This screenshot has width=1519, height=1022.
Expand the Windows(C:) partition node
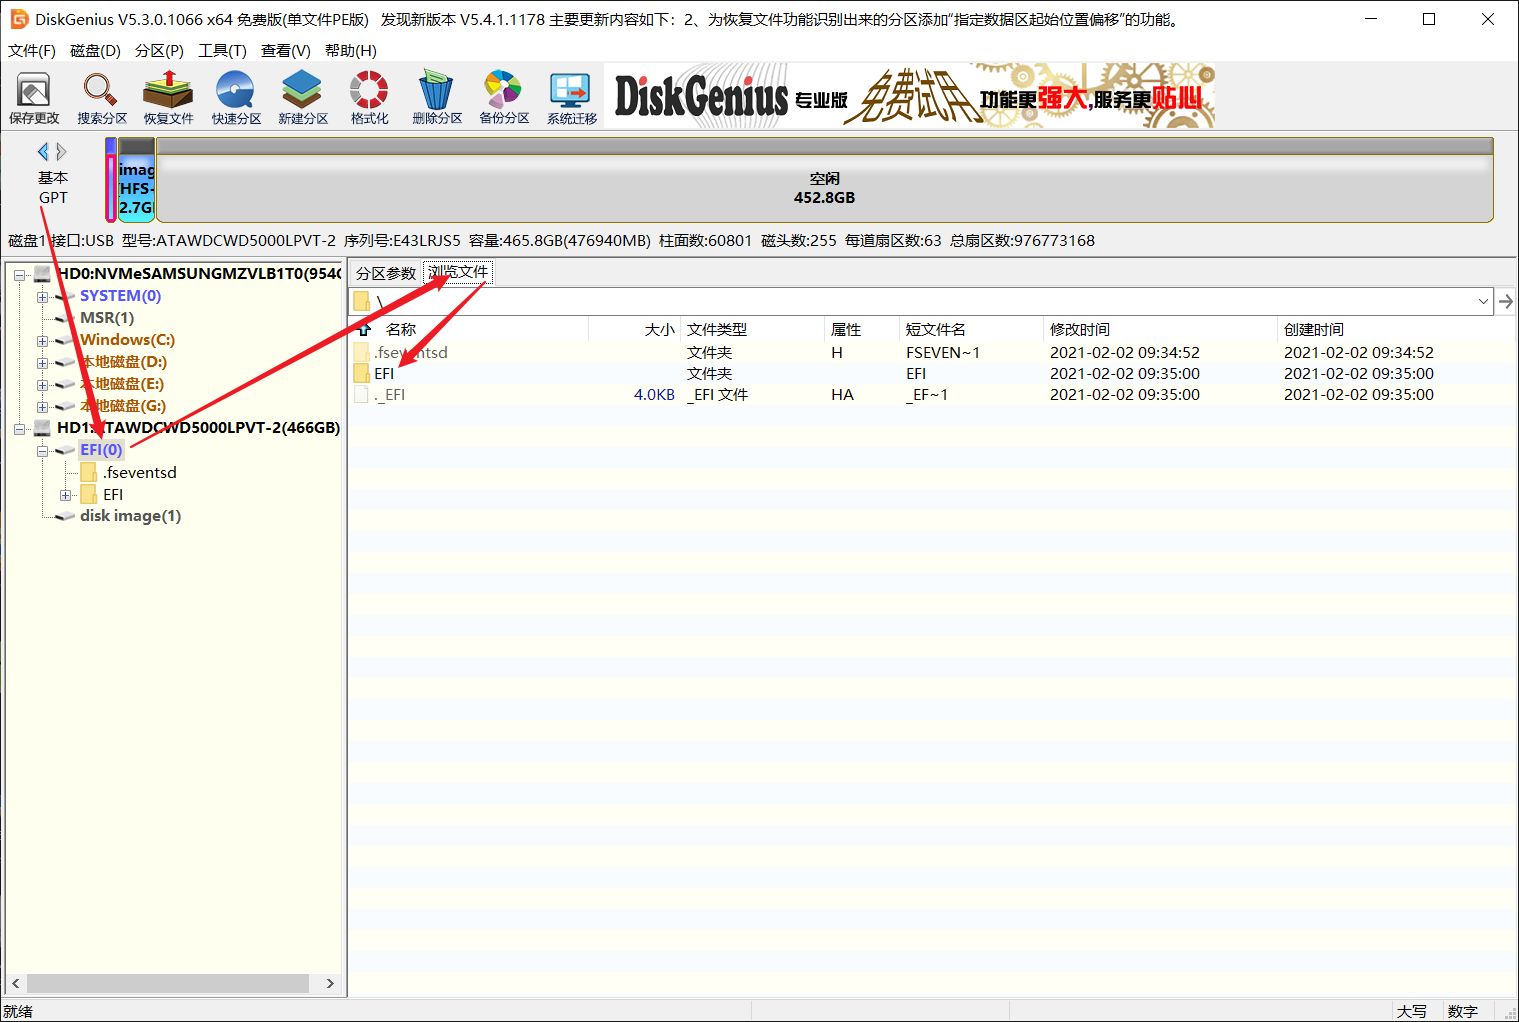(42, 341)
